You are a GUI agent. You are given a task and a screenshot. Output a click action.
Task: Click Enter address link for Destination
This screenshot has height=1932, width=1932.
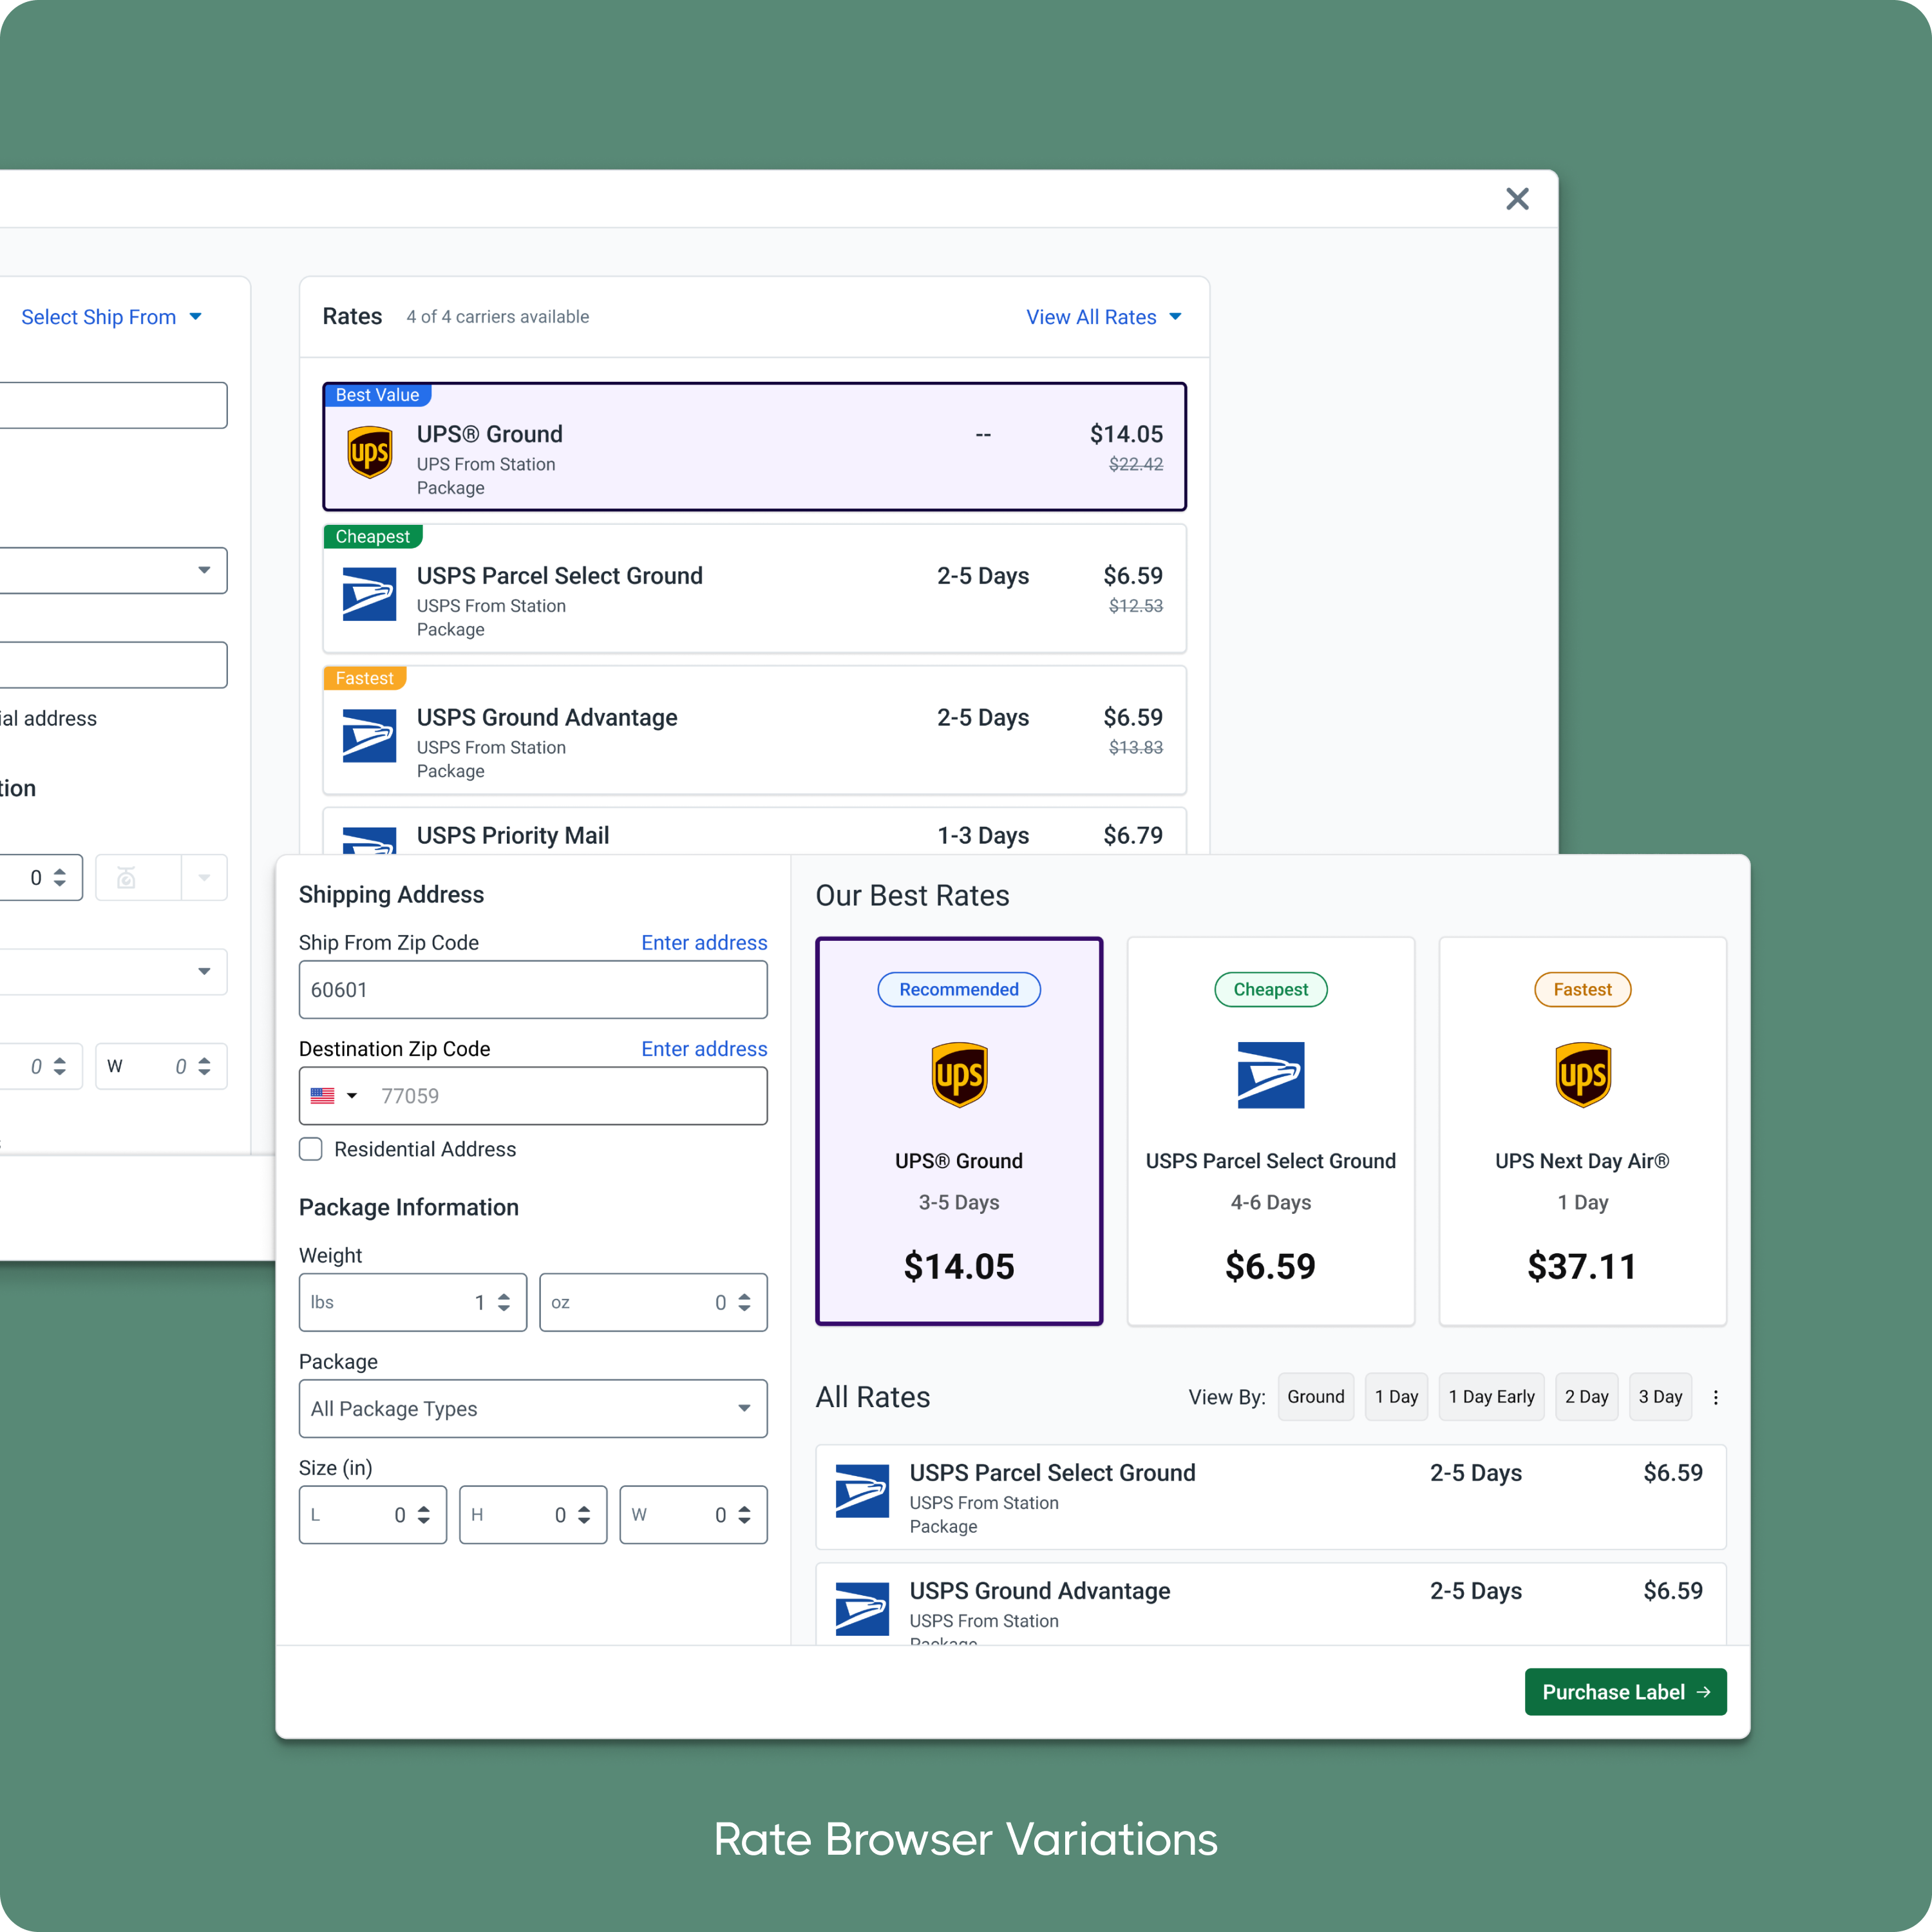point(704,1049)
